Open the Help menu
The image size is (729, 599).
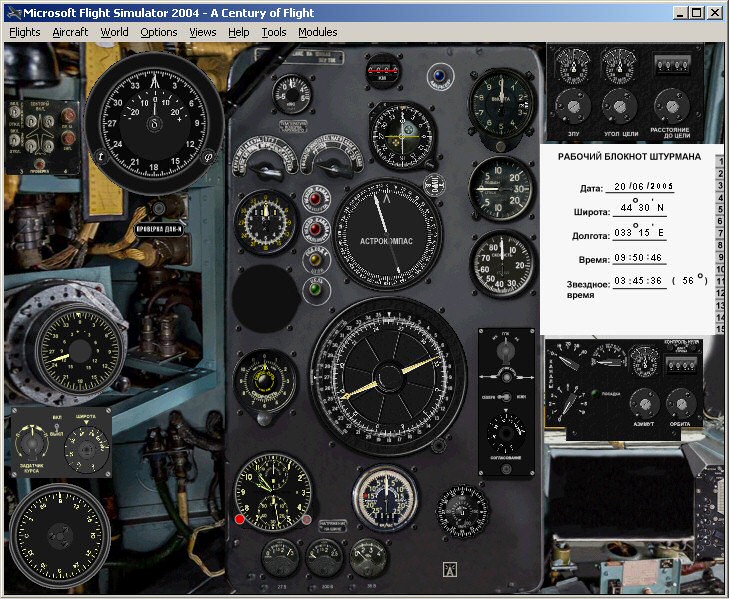point(239,32)
